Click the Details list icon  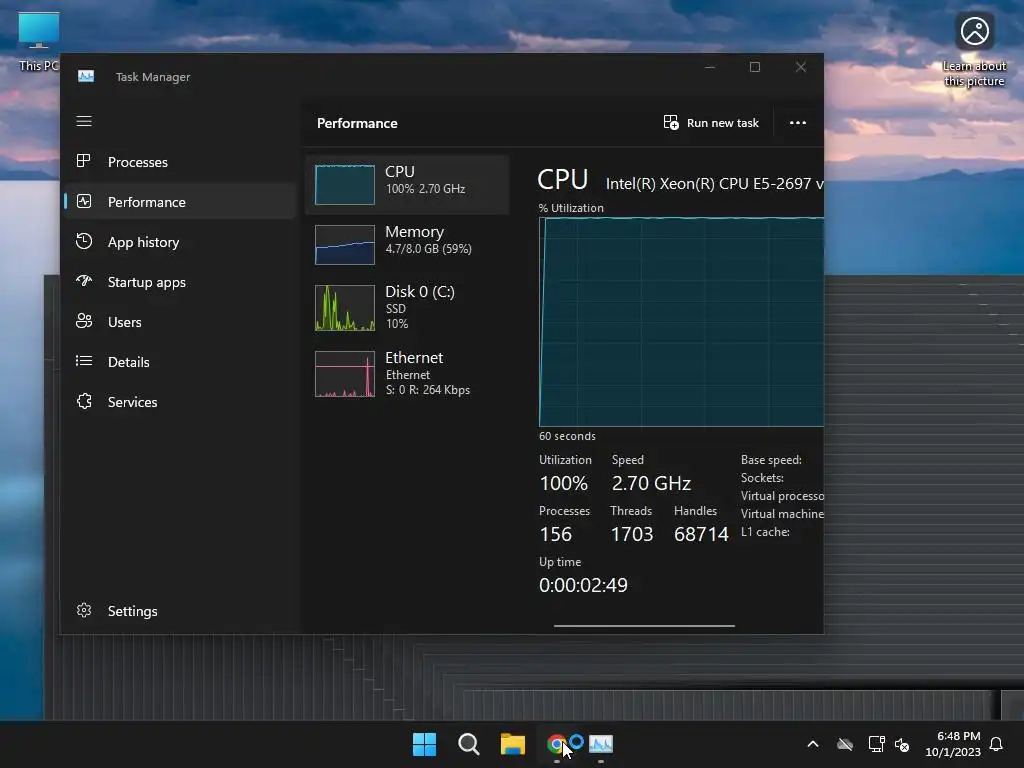tap(84, 361)
